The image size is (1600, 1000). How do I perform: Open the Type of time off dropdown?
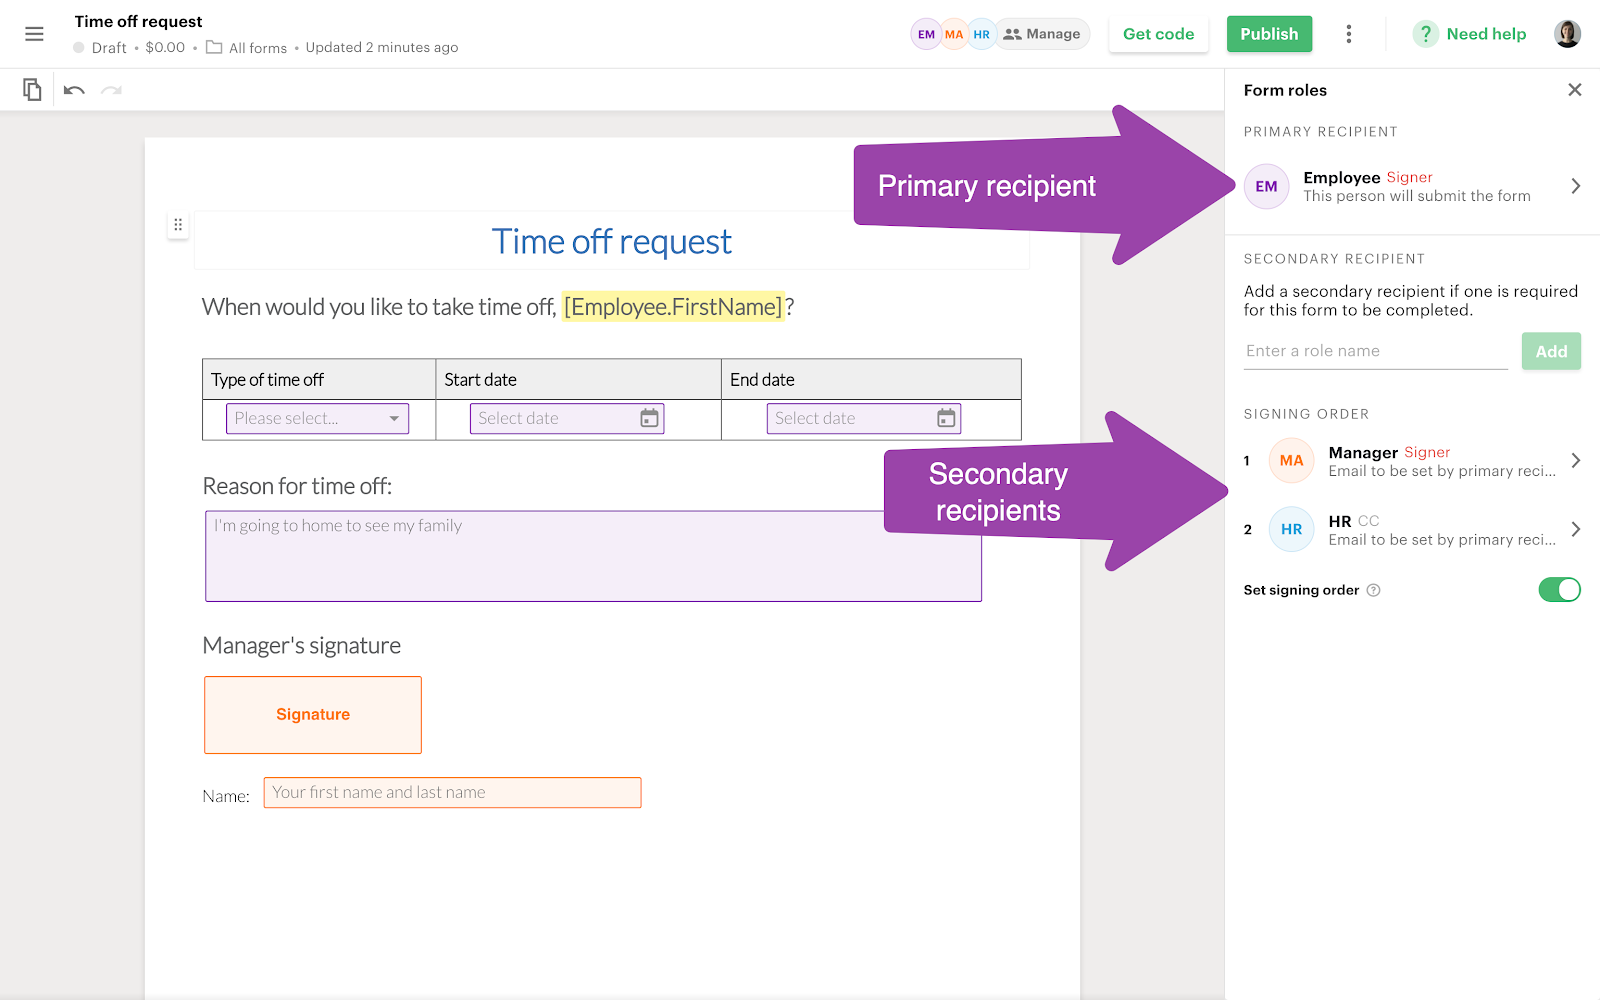pos(316,418)
